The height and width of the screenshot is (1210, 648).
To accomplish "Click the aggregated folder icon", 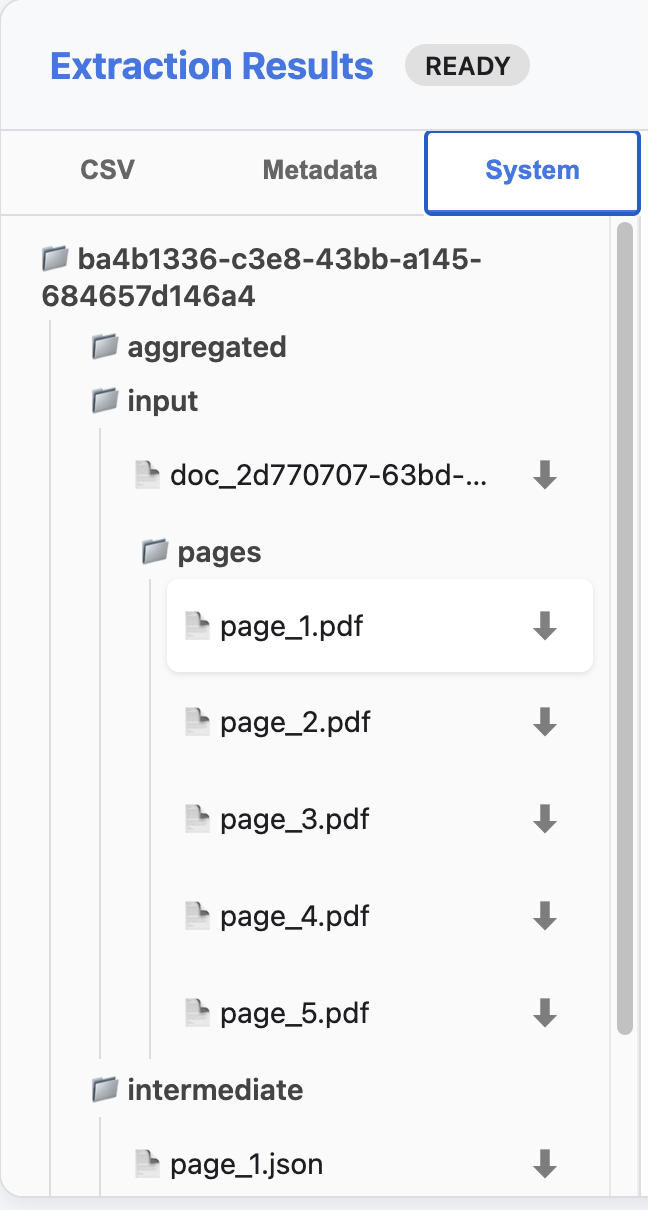I will (105, 347).
